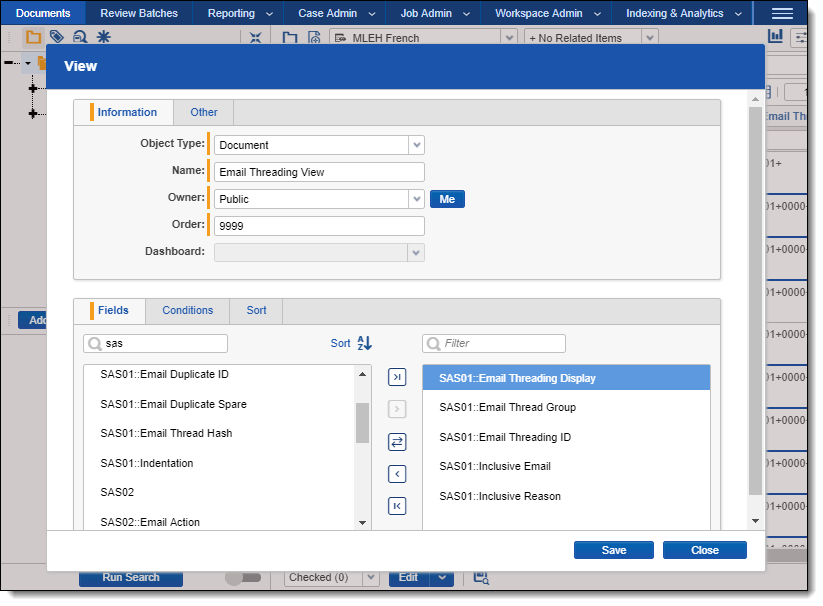Click the Run Search button
Image resolution: width=823 pixels, height=606 pixels.
pos(131,578)
